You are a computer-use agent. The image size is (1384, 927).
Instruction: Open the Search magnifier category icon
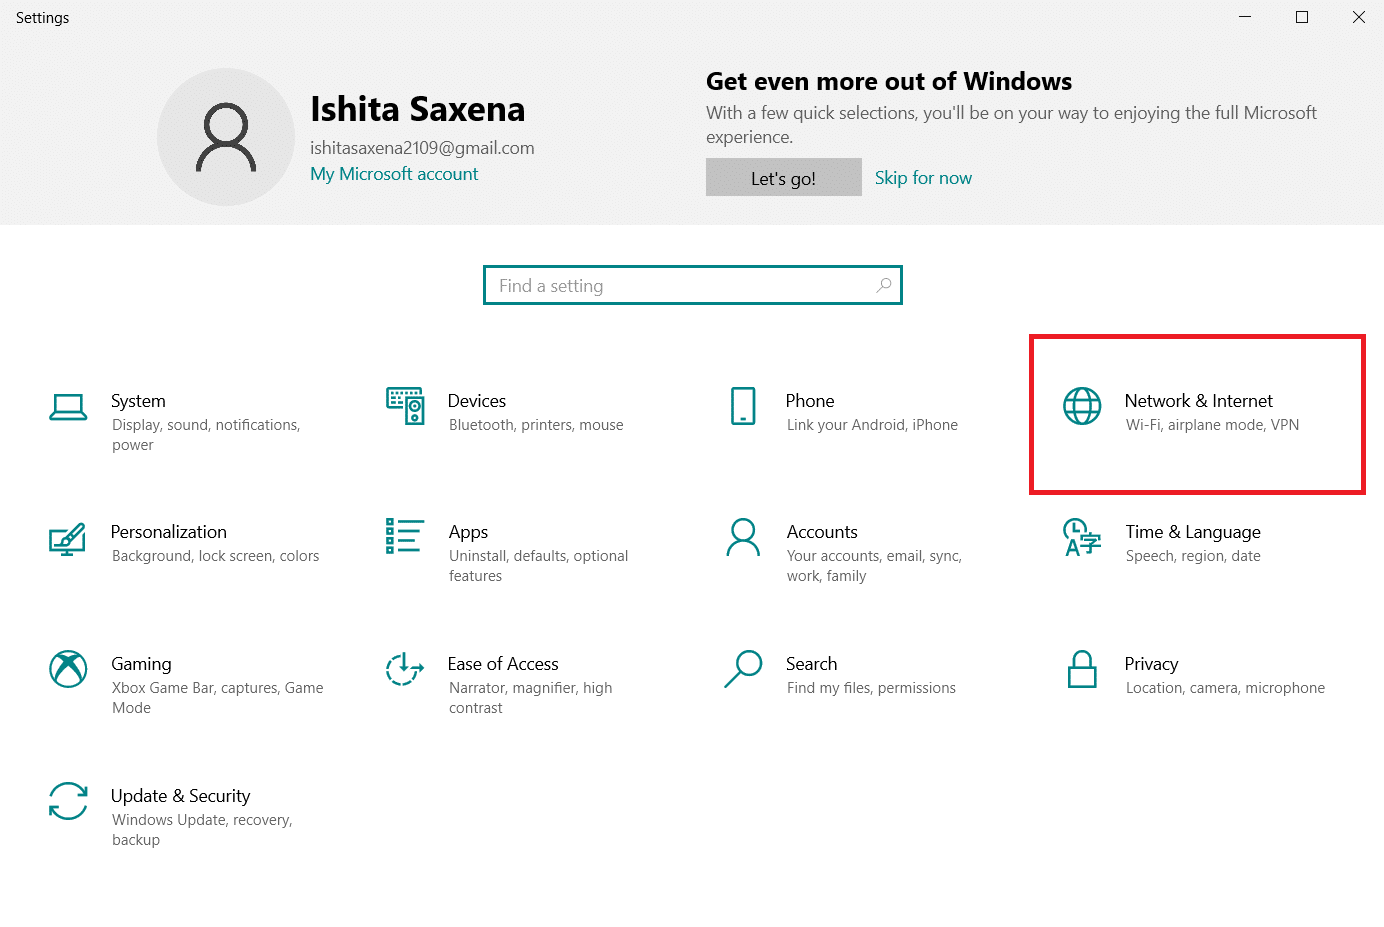pyautogui.click(x=743, y=669)
